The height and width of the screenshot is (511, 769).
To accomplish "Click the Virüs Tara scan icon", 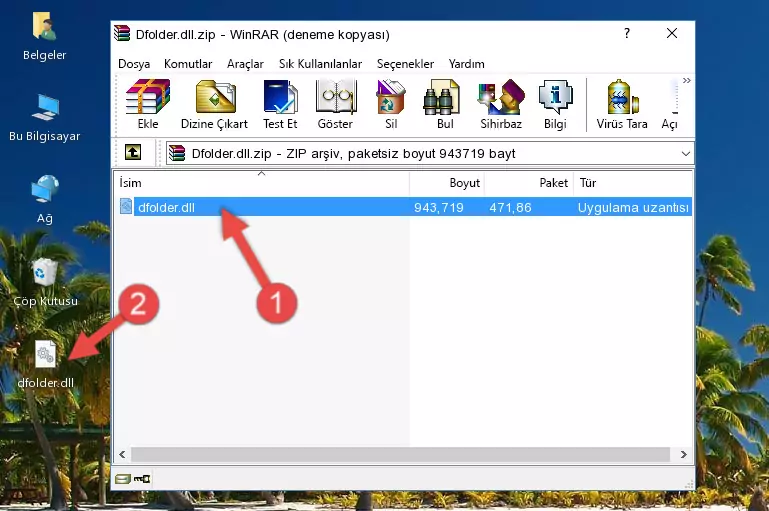I will click(622, 104).
